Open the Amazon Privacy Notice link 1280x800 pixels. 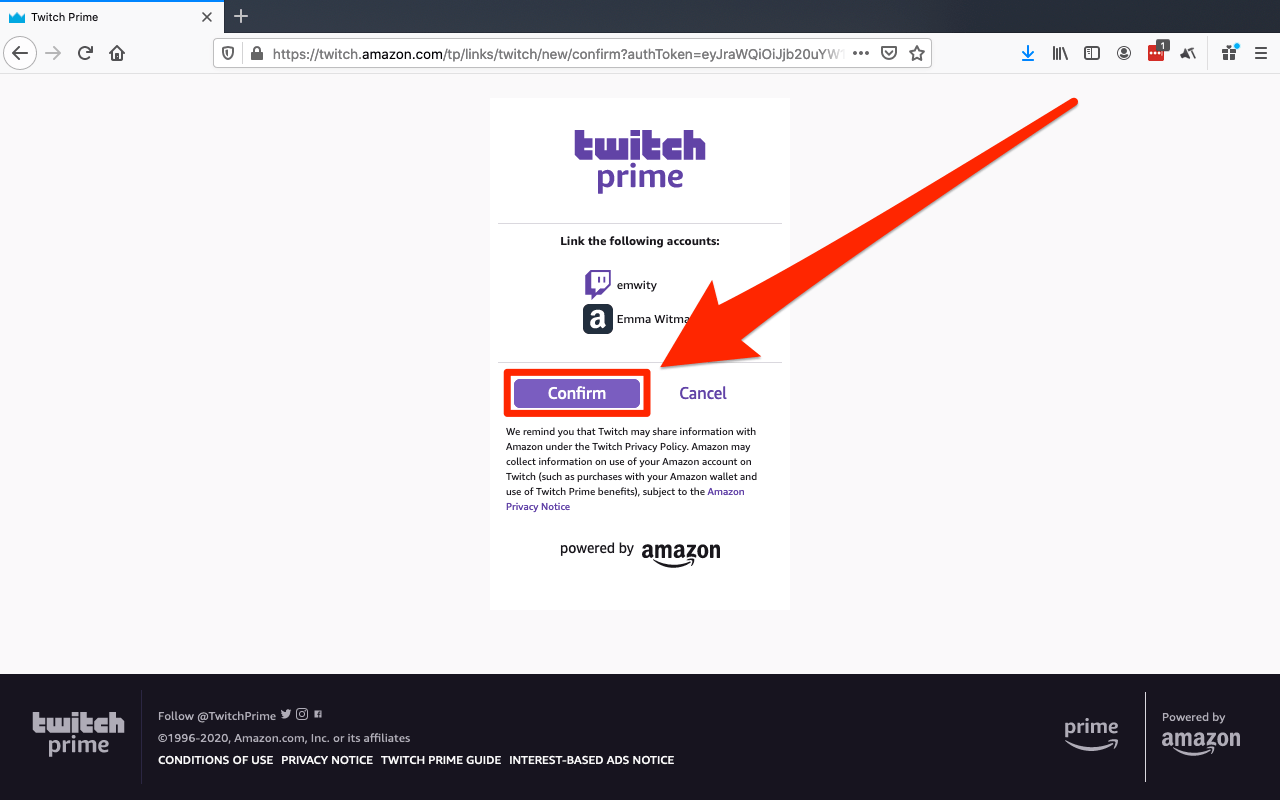point(625,499)
